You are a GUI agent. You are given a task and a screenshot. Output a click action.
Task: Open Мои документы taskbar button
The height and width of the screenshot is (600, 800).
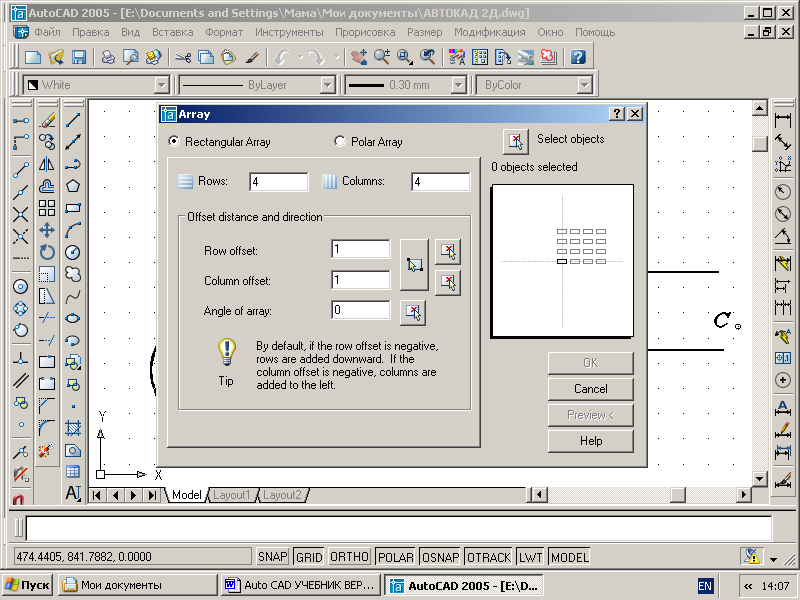[137, 585]
